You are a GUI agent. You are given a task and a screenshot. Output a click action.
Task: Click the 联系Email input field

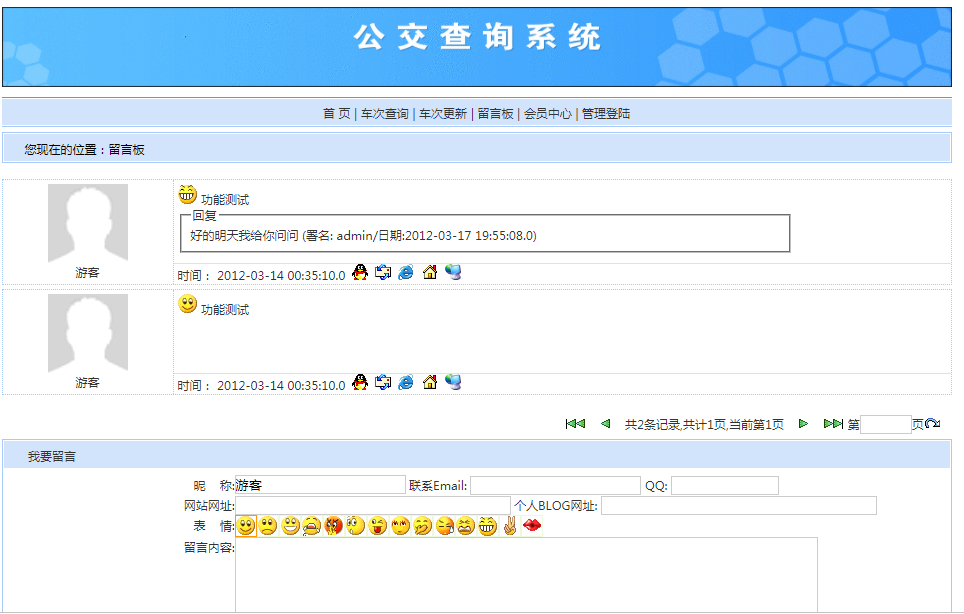coord(555,486)
